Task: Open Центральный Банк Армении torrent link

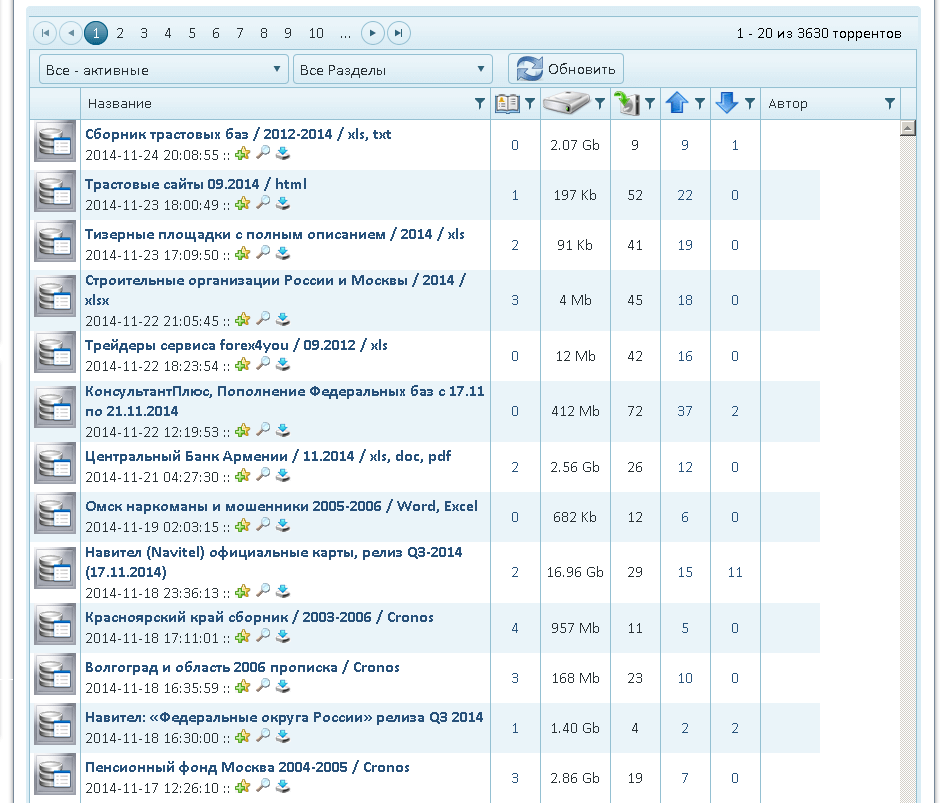Action: point(268,456)
